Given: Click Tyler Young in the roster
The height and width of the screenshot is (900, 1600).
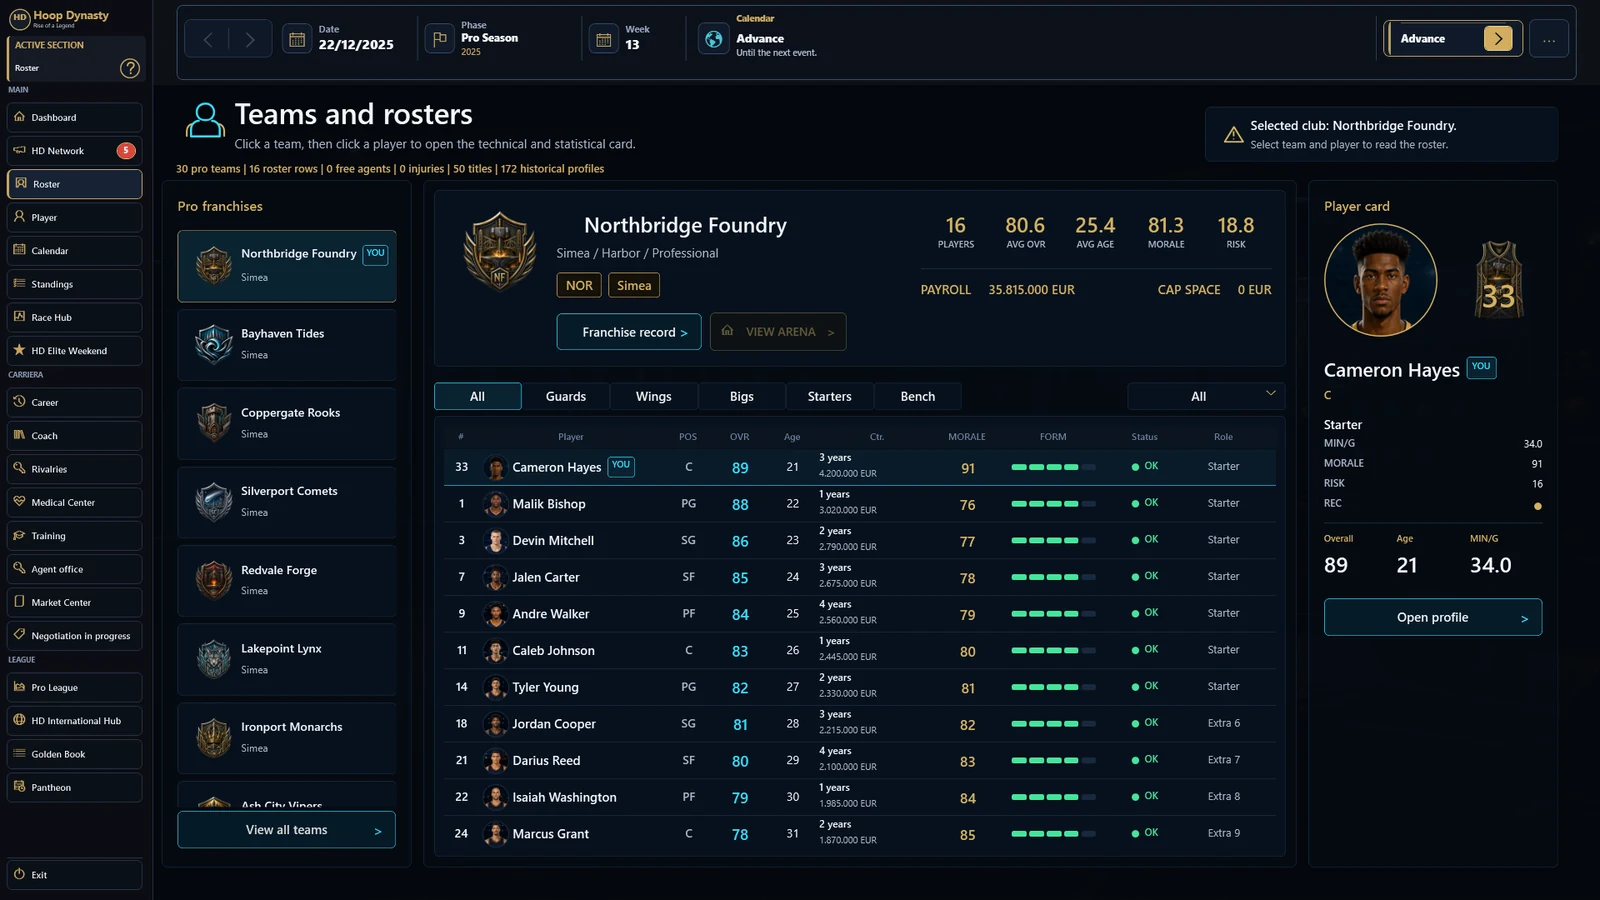Looking at the screenshot, I should tap(860, 687).
